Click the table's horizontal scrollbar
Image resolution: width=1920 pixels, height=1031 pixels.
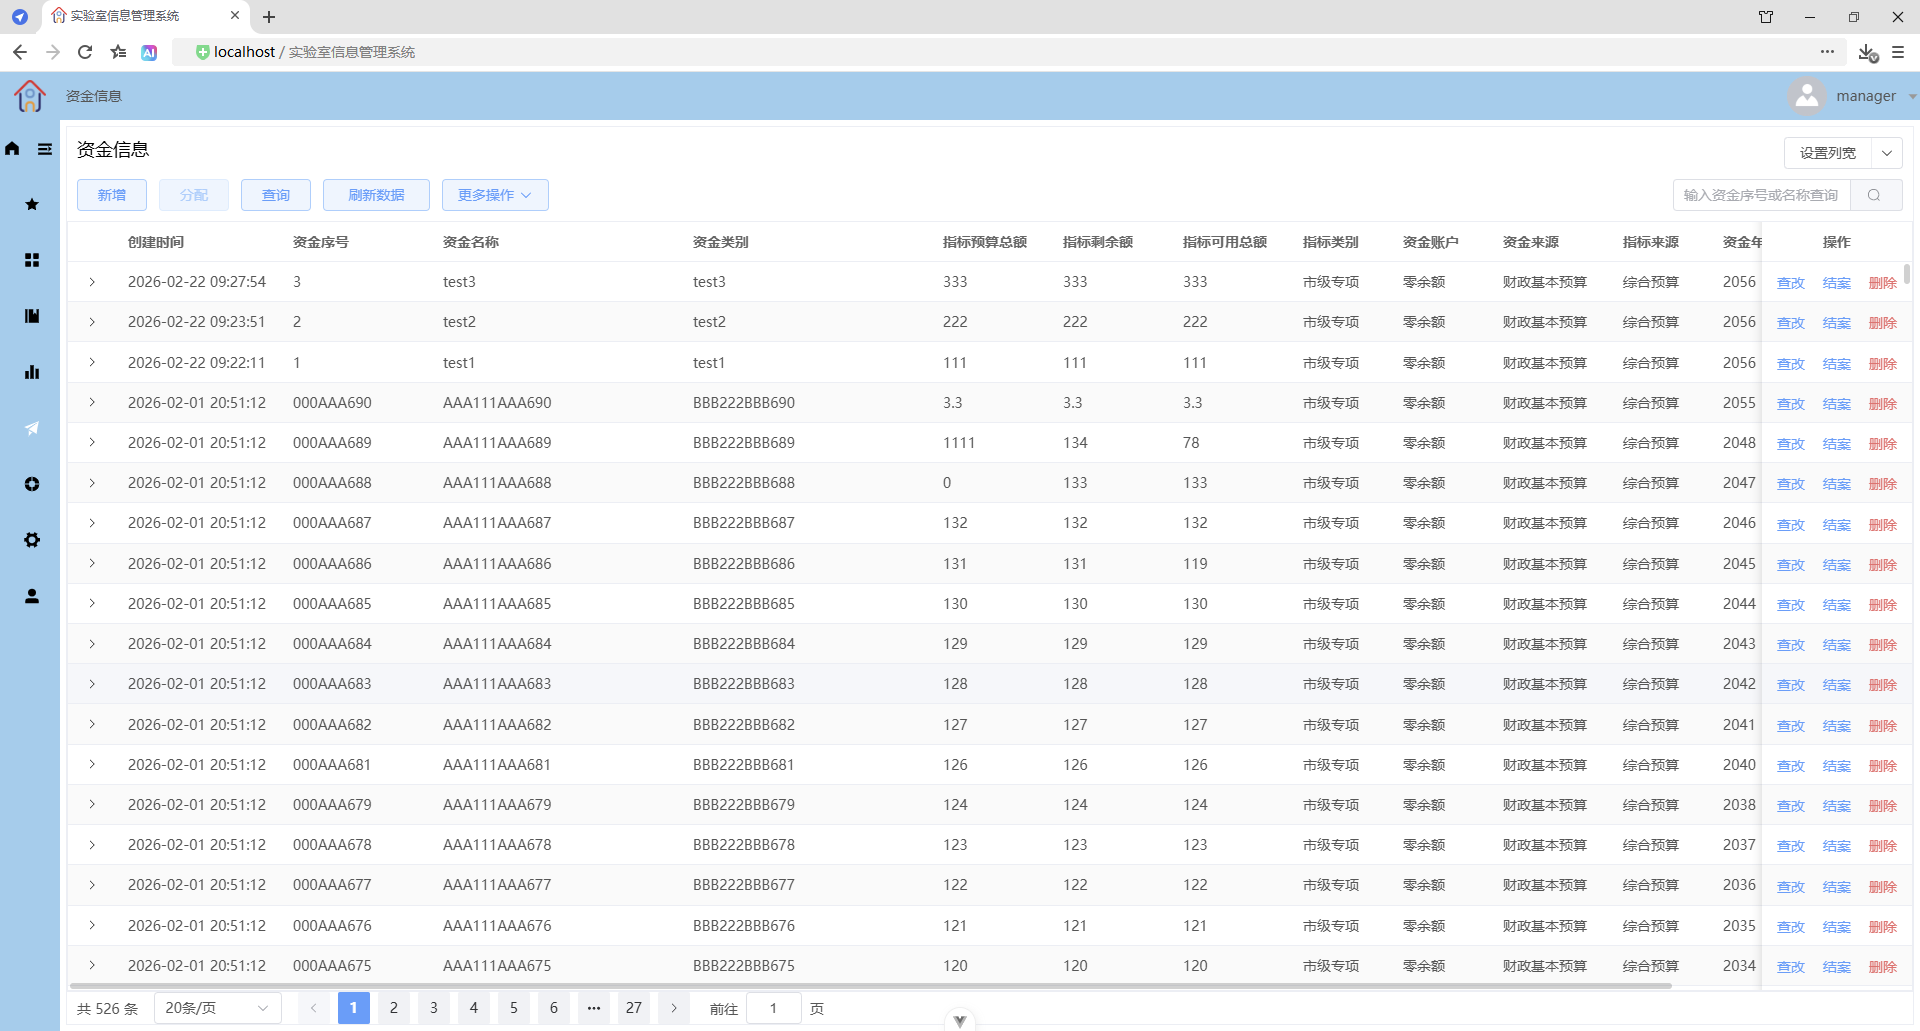870,986
